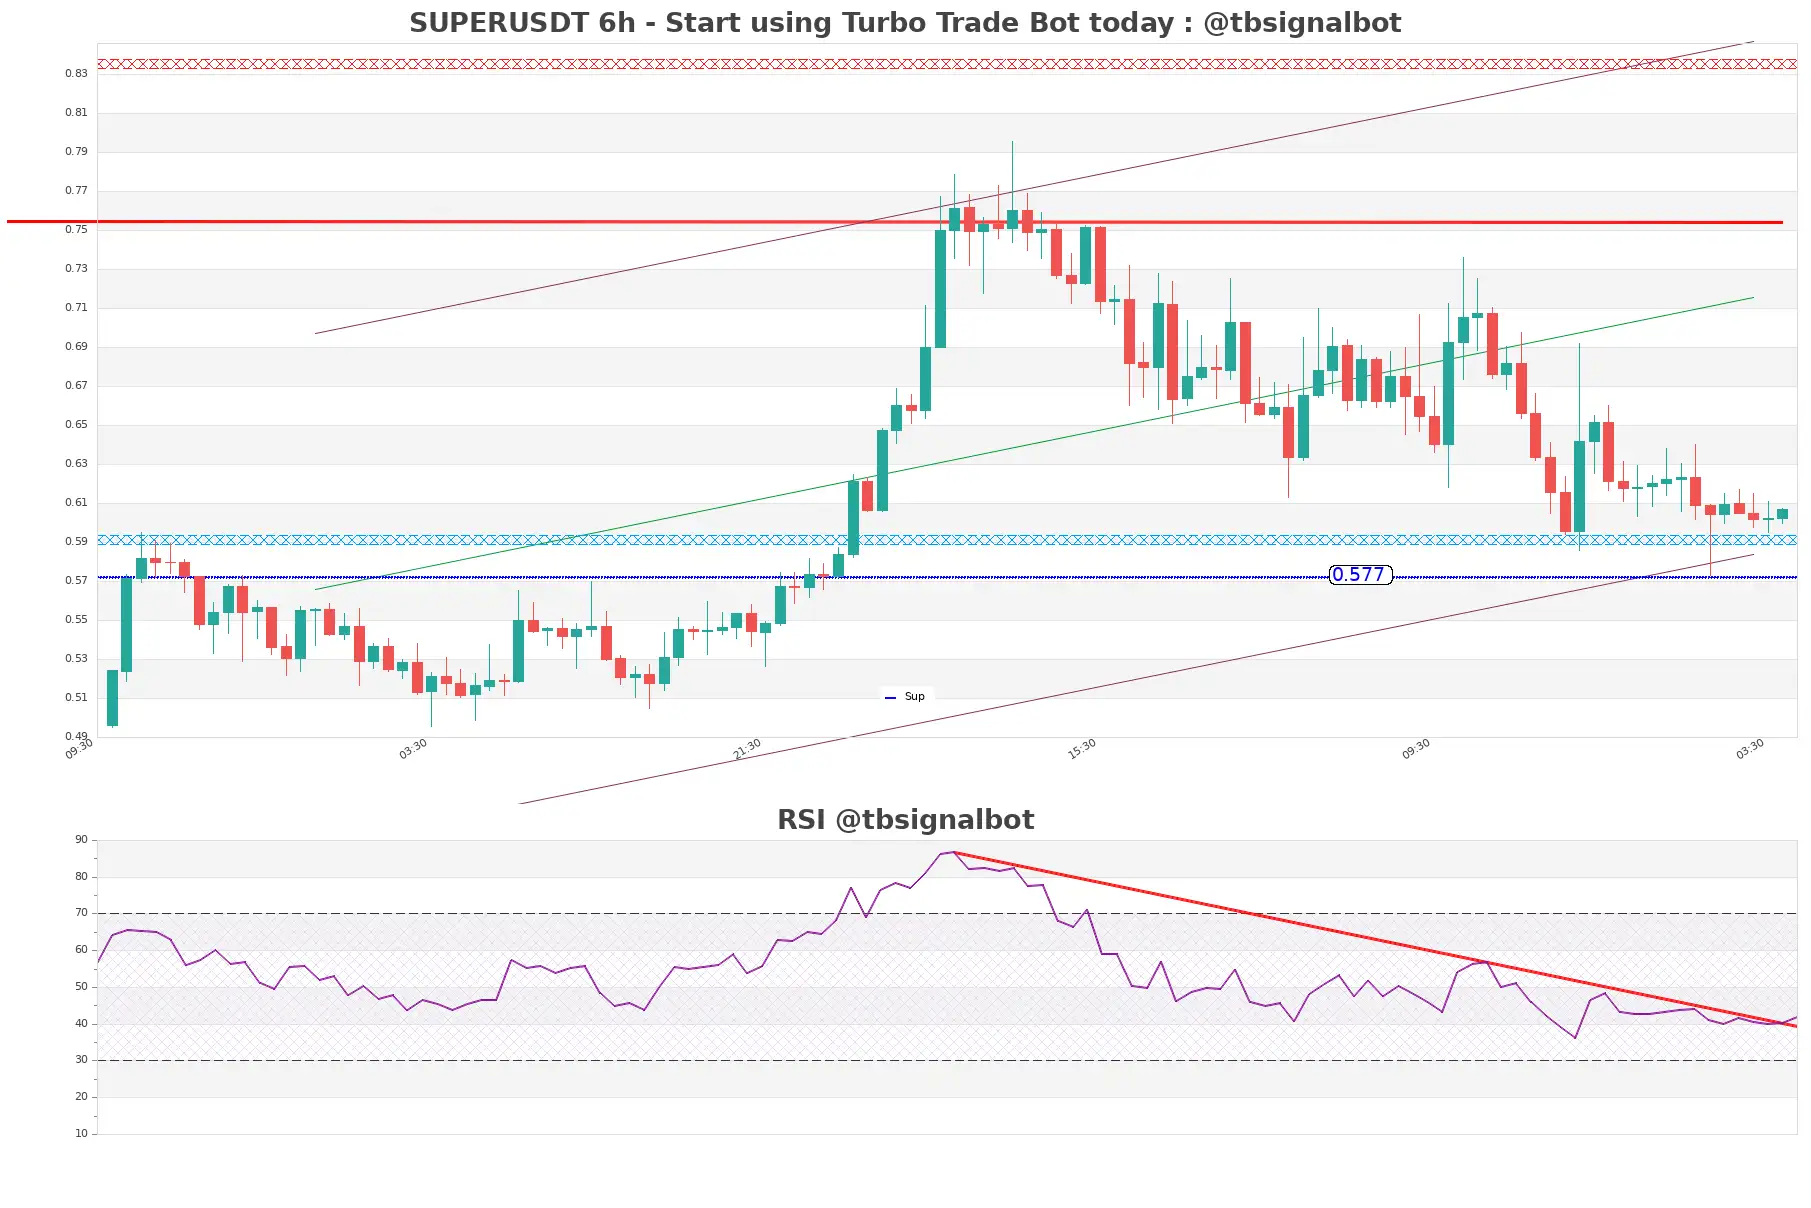Click the 0.55 price axis label
1811x1208 pixels.
coord(76,619)
